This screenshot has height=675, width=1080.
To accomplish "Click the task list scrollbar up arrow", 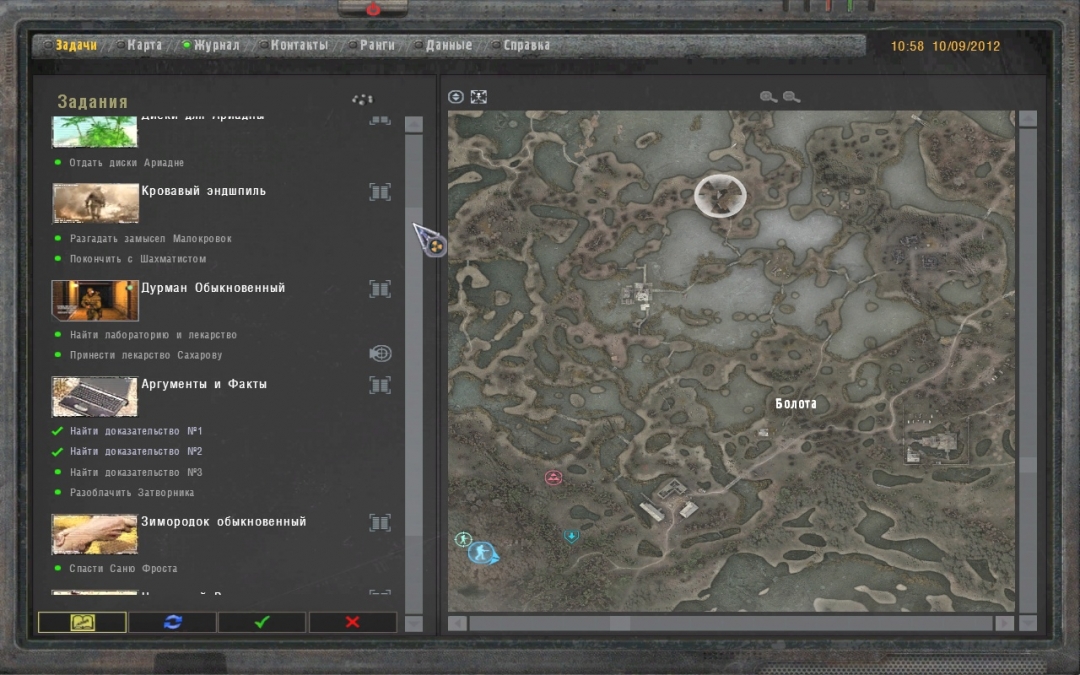I will [x=413, y=125].
